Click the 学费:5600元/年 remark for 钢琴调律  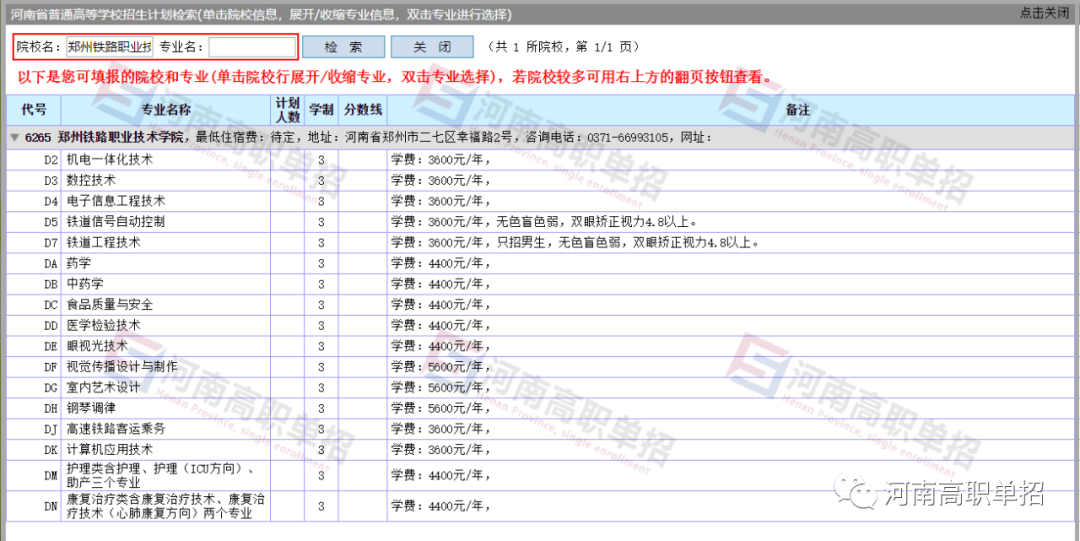pos(441,408)
